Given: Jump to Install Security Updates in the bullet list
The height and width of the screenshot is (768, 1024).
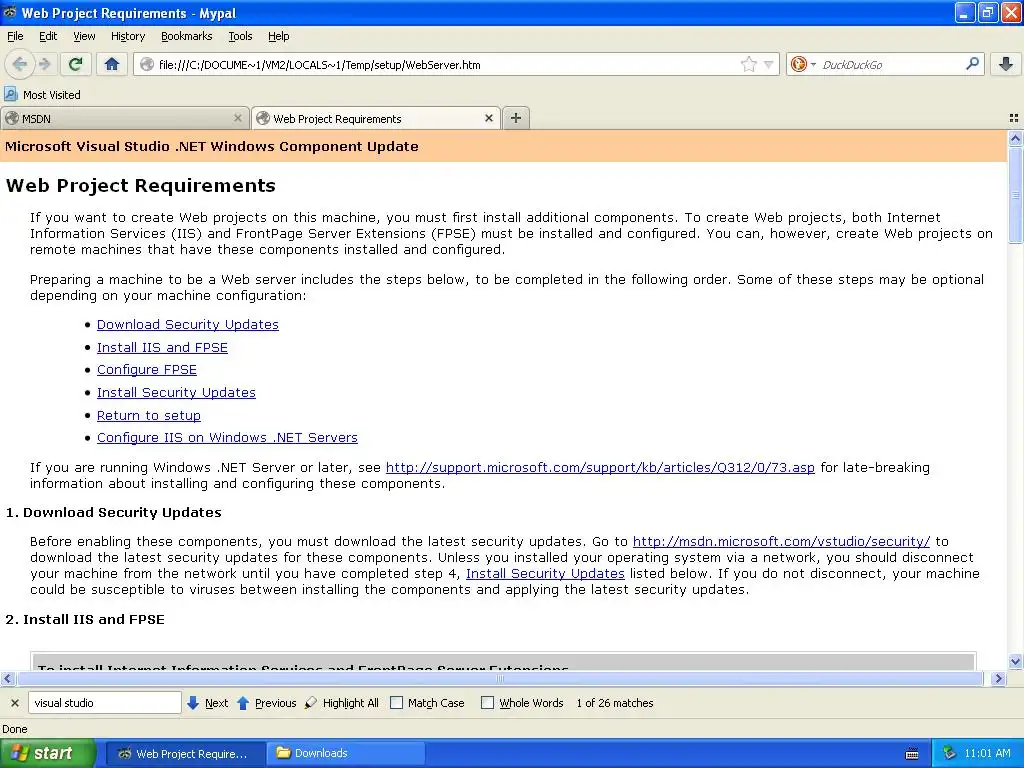Looking at the screenshot, I should (x=176, y=392).
